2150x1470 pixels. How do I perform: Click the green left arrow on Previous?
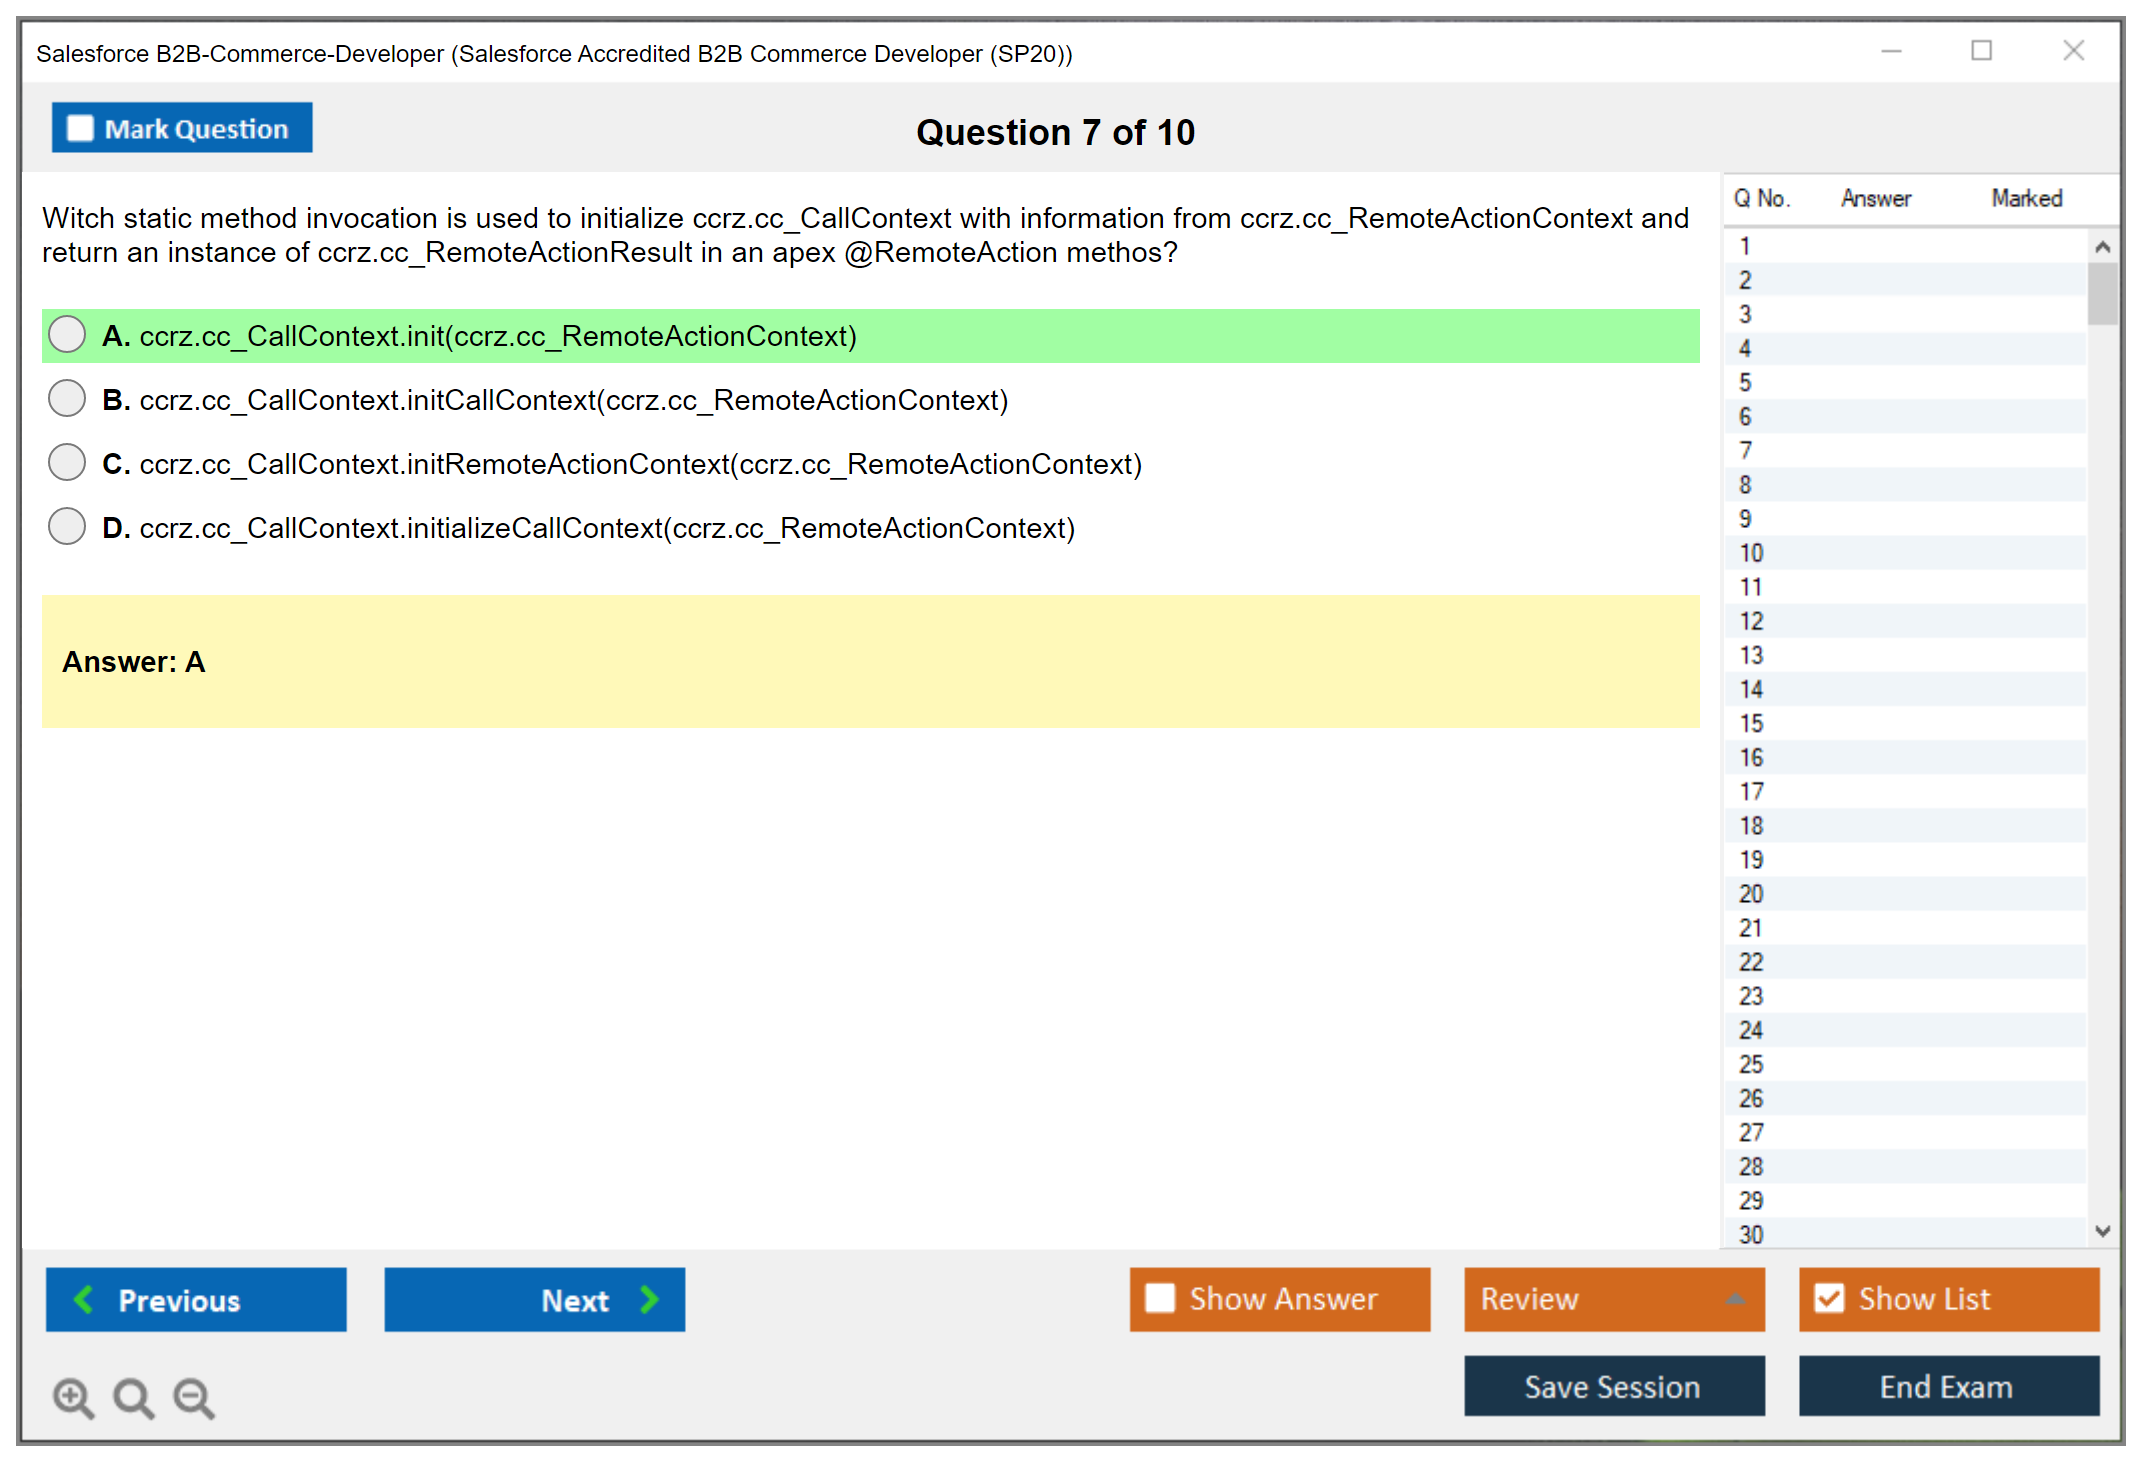tap(84, 1299)
